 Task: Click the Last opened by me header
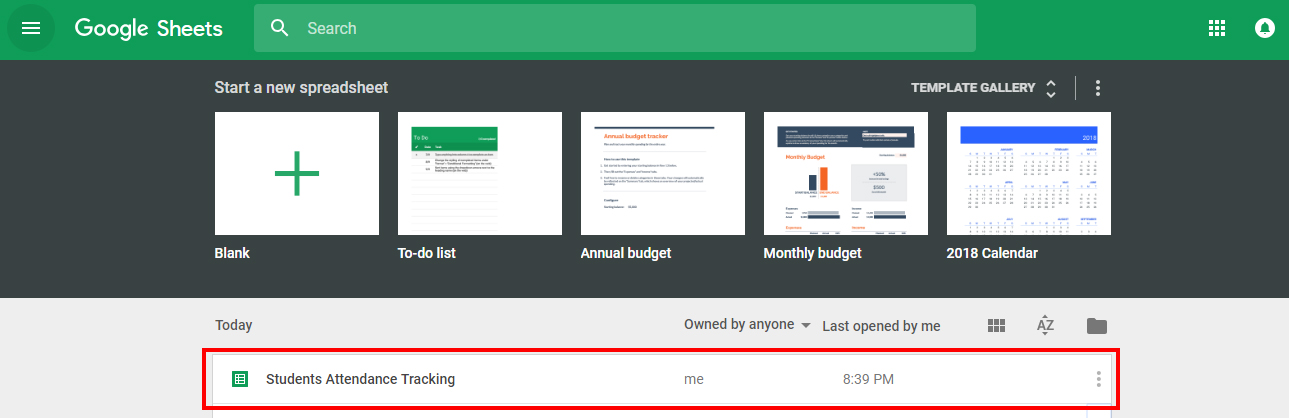coord(881,326)
